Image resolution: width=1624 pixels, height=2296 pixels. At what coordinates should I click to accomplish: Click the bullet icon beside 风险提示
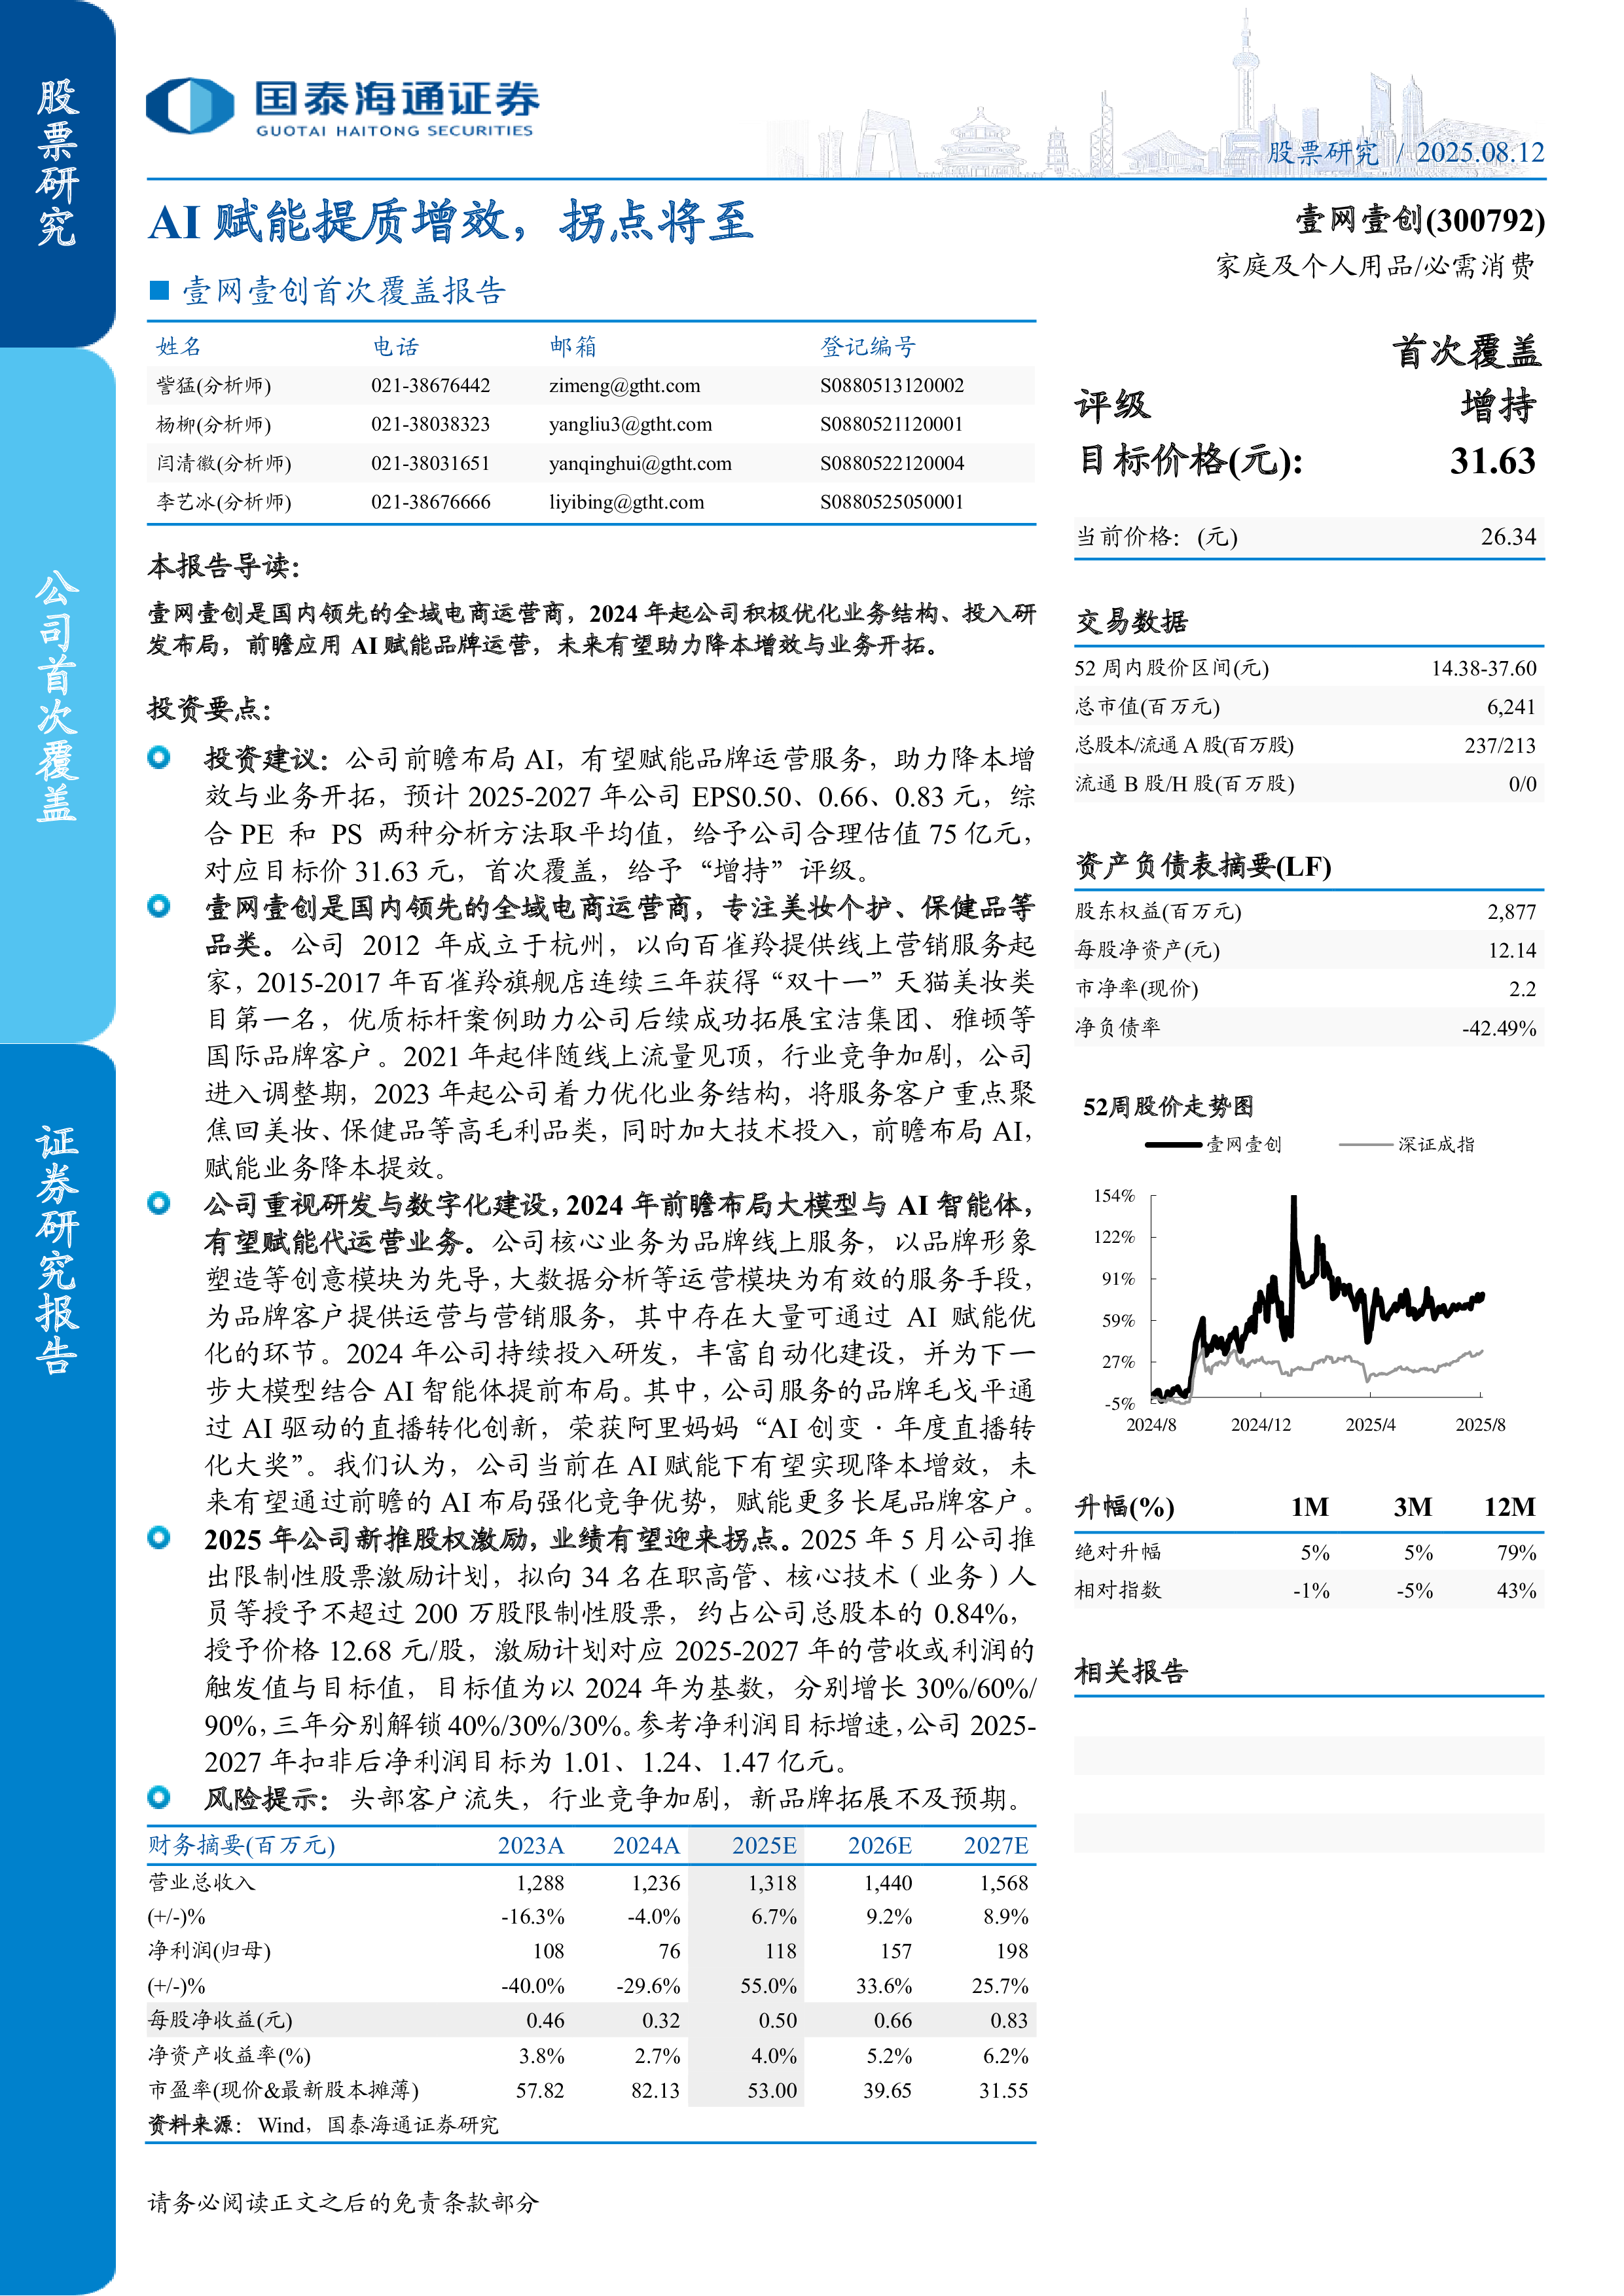(x=159, y=1797)
